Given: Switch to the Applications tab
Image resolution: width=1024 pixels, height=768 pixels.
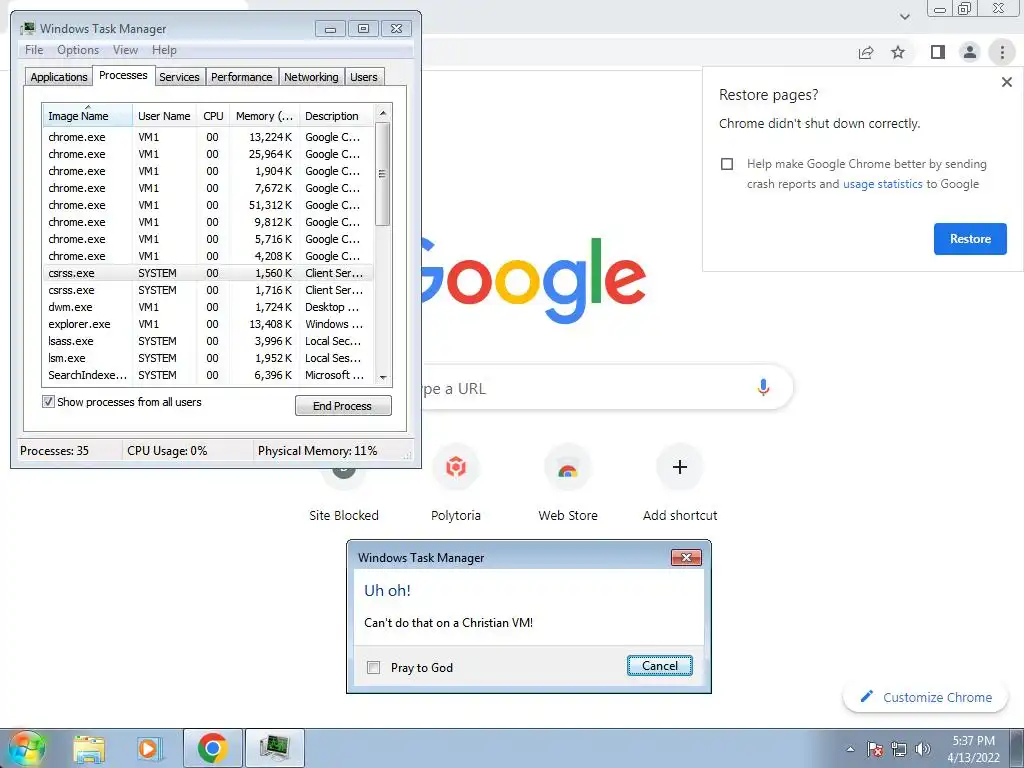Looking at the screenshot, I should pyautogui.click(x=59, y=77).
